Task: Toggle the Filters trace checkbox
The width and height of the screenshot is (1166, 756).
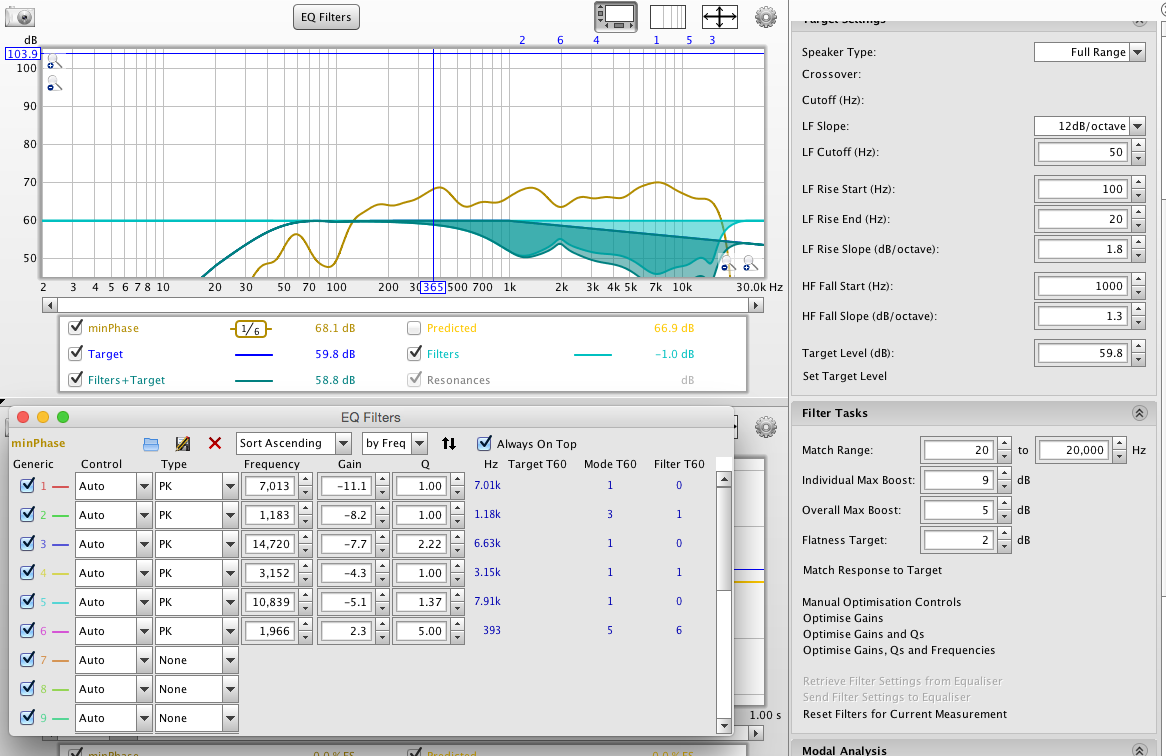Action: (414, 353)
